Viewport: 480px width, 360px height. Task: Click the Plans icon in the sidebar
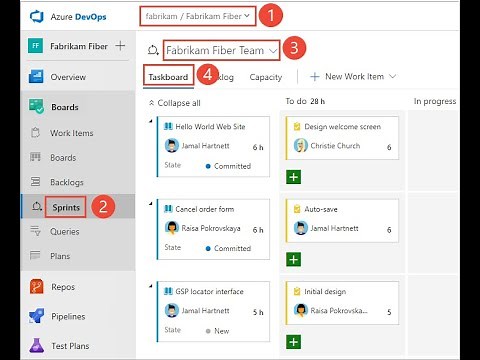[35, 255]
